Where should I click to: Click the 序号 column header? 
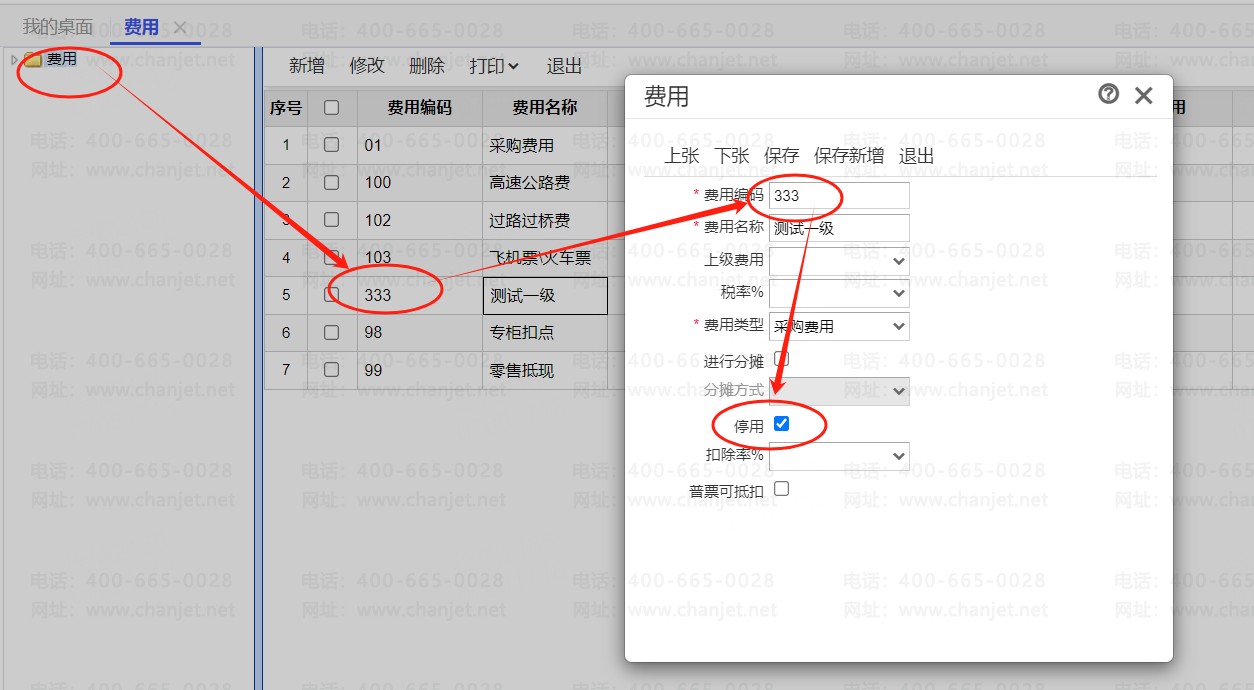286,108
